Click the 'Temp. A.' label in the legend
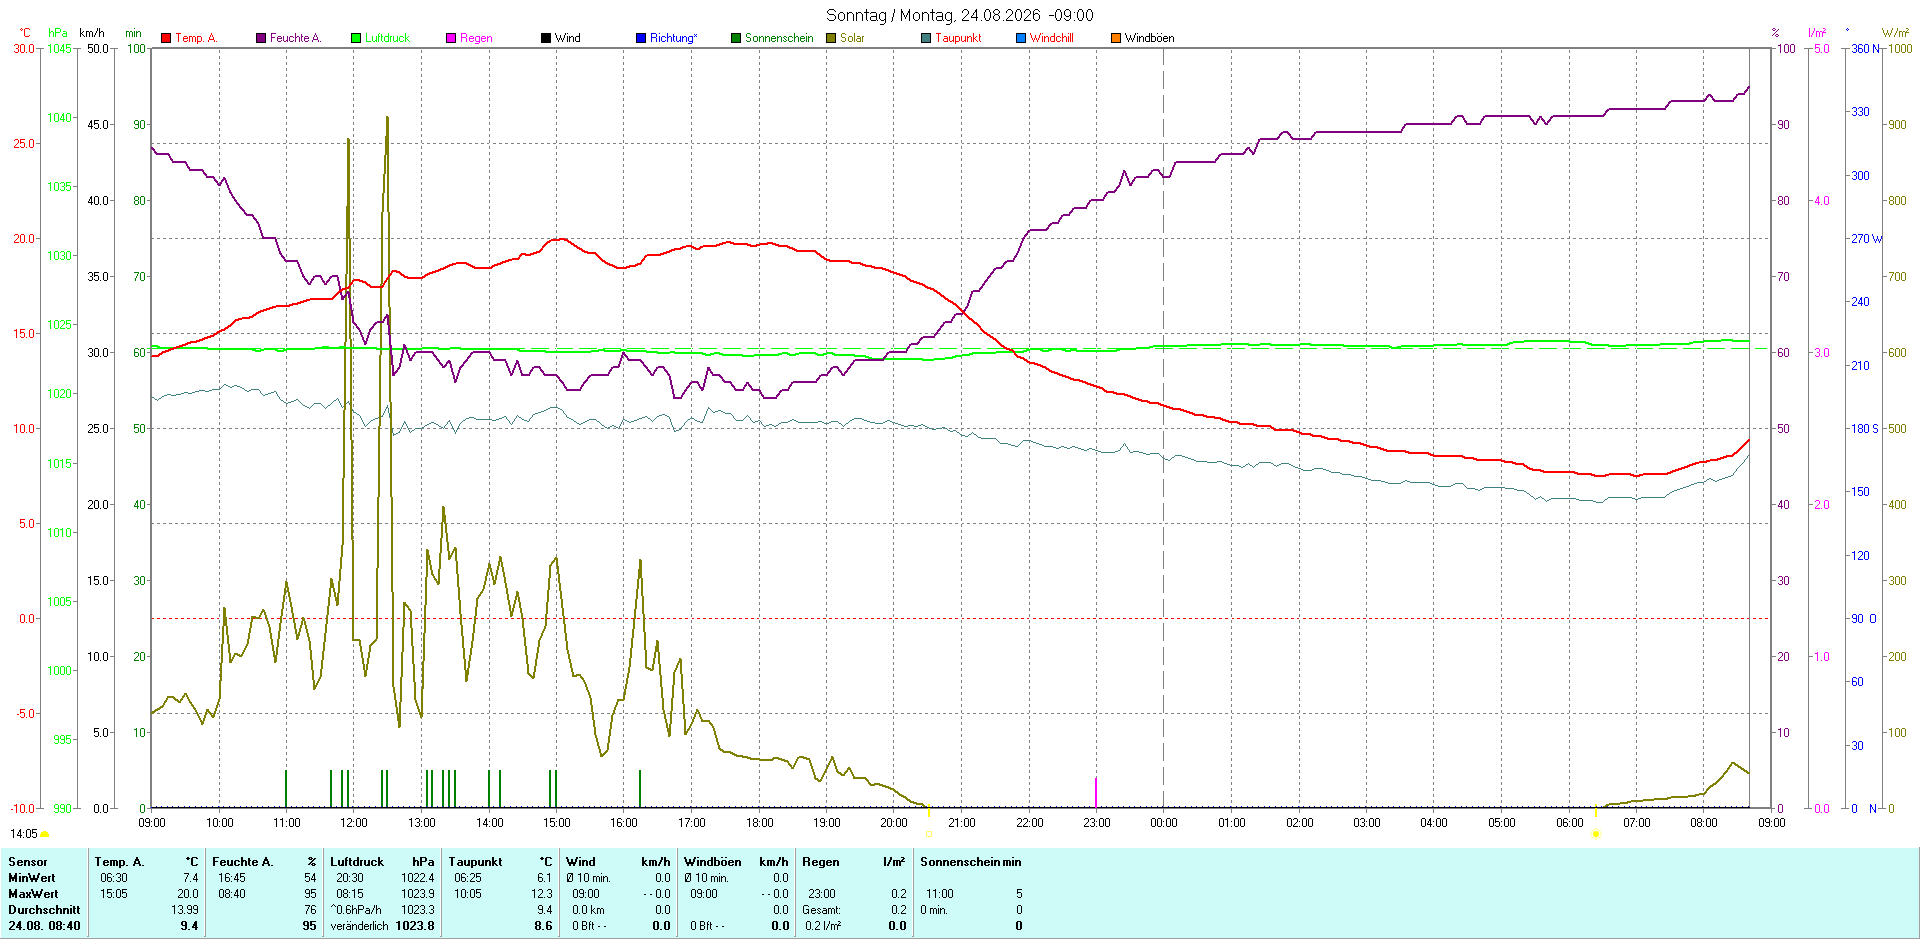This screenshot has width=1920, height=939. pos(196,38)
